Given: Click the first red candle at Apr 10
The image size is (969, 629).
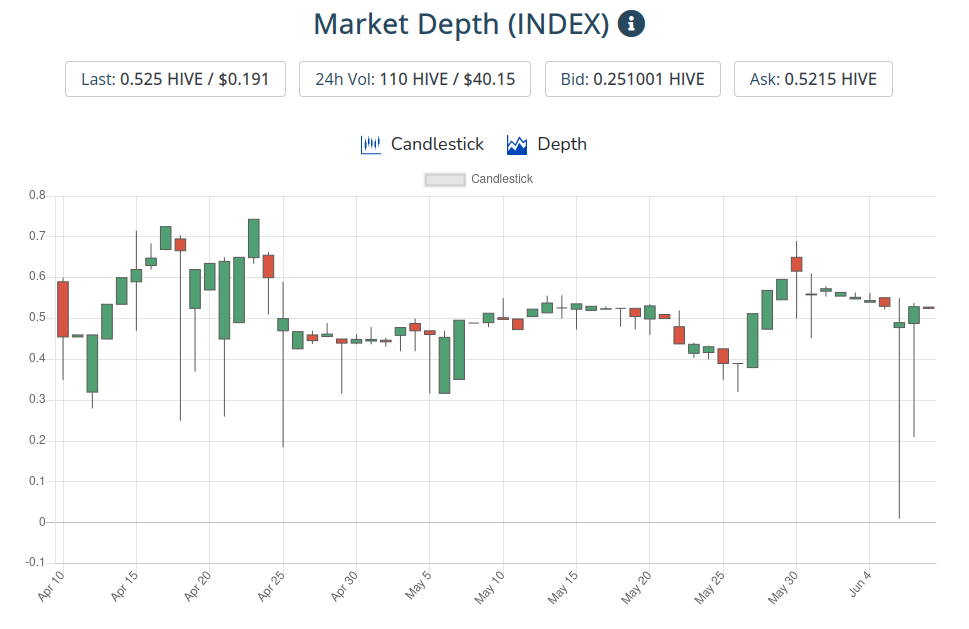Looking at the screenshot, I should (63, 309).
